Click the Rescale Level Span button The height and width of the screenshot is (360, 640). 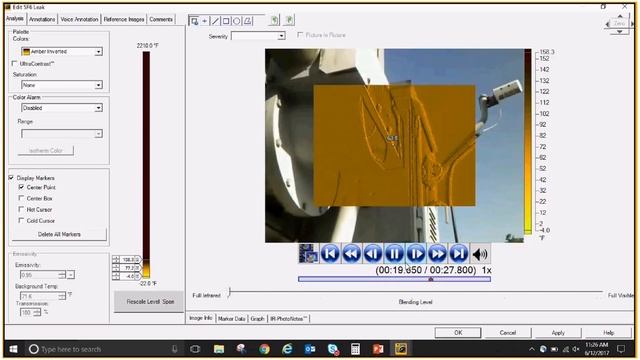coord(150,302)
